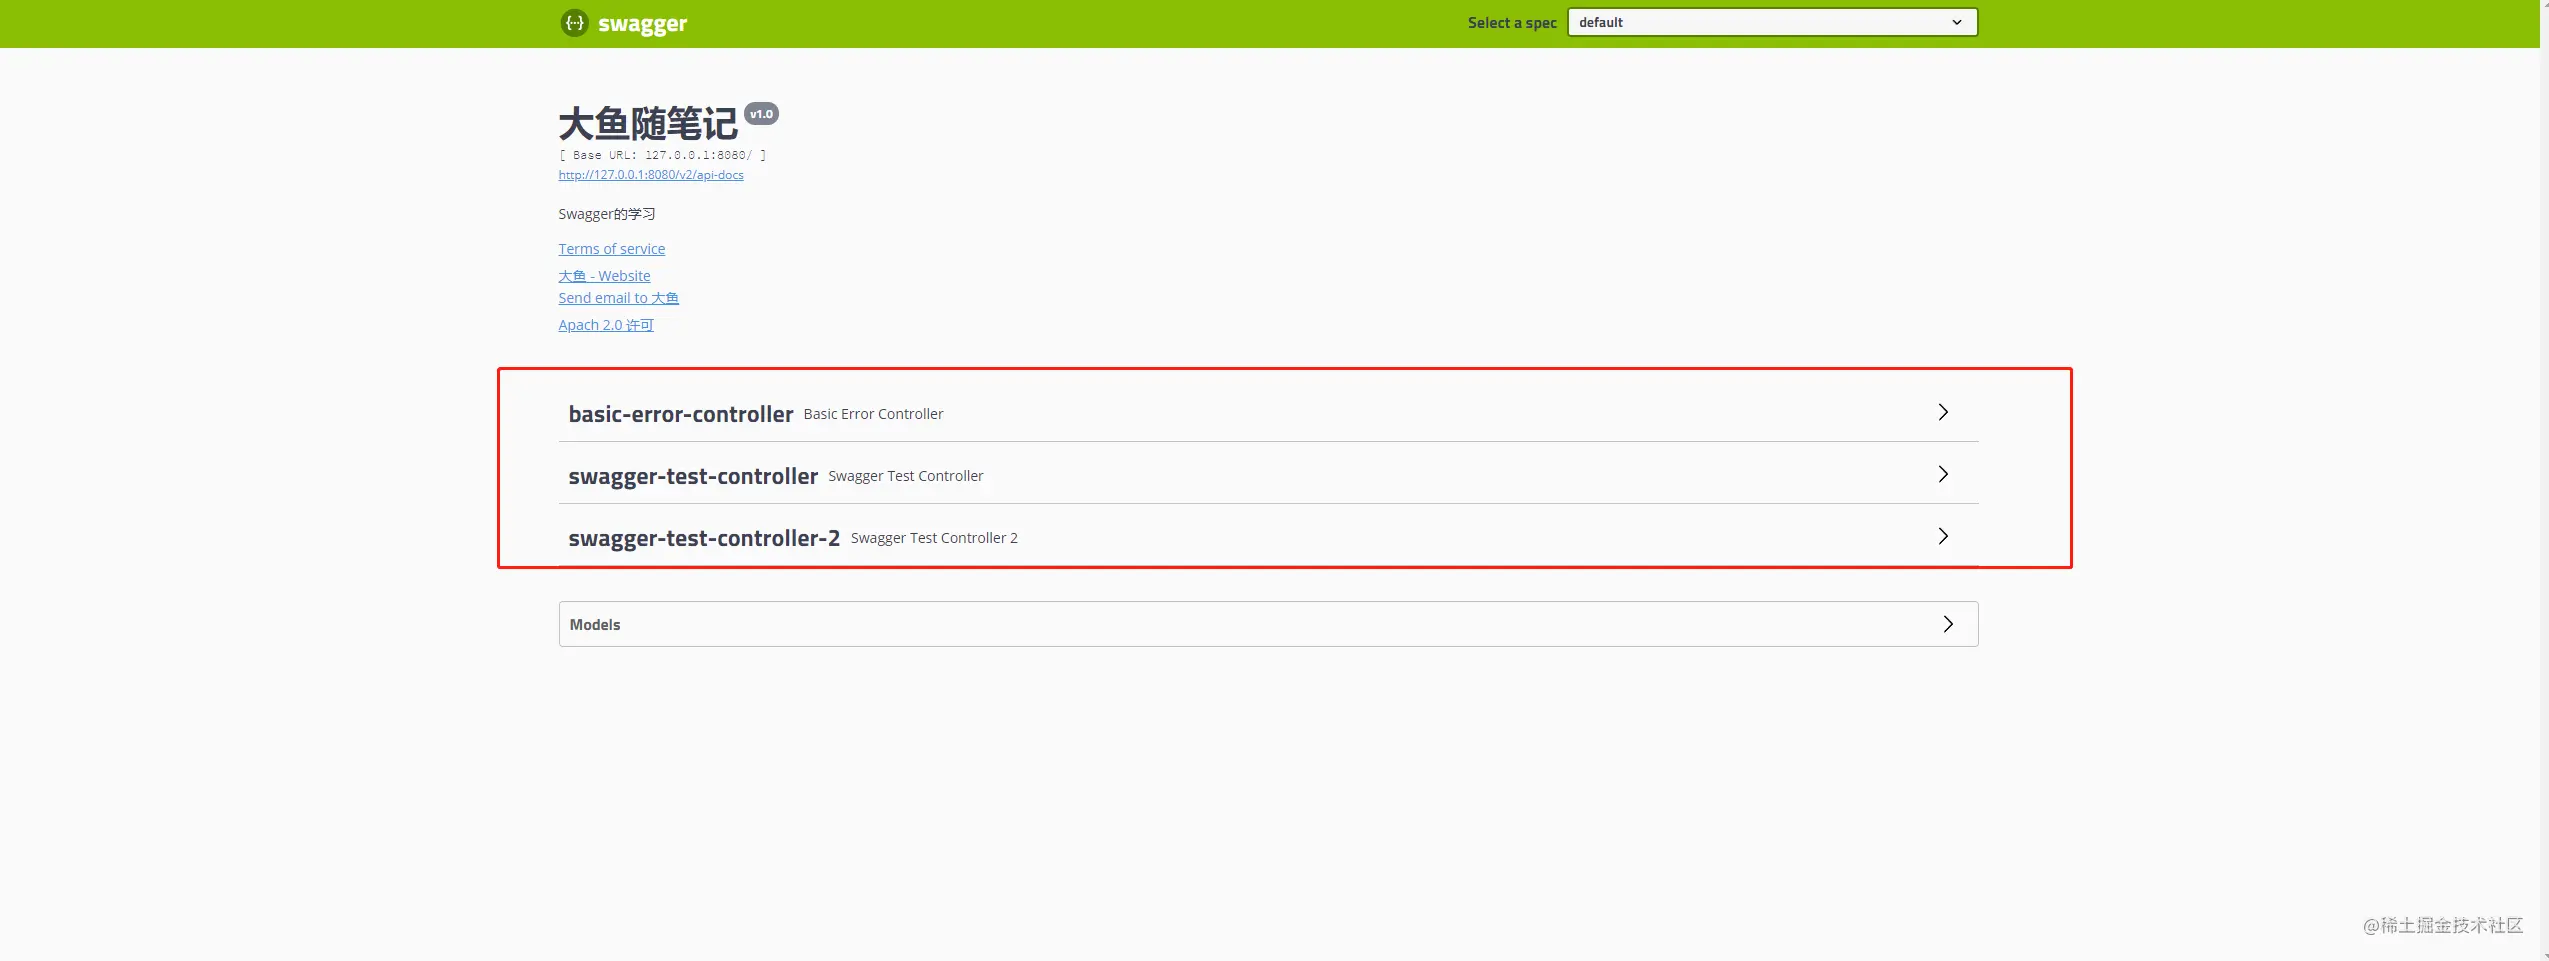This screenshot has height=961, width=2549.
Task: Click the swagger-test-controller-2 title
Action: click(x=704, y=538)
